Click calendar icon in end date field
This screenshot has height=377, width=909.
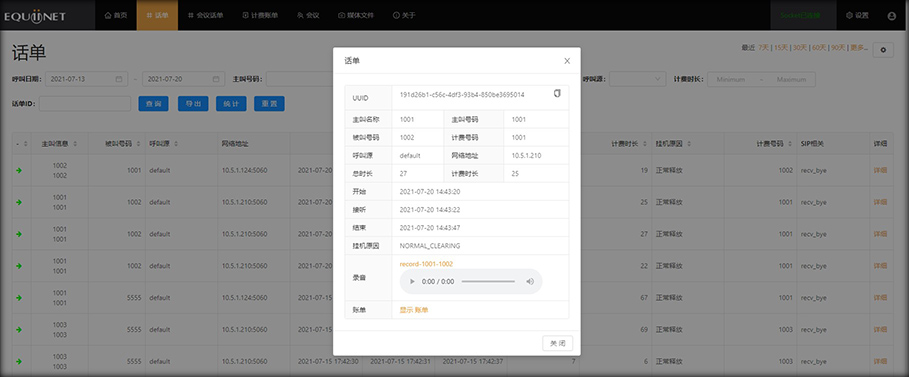pyautogui.click(x=216, y=79)
